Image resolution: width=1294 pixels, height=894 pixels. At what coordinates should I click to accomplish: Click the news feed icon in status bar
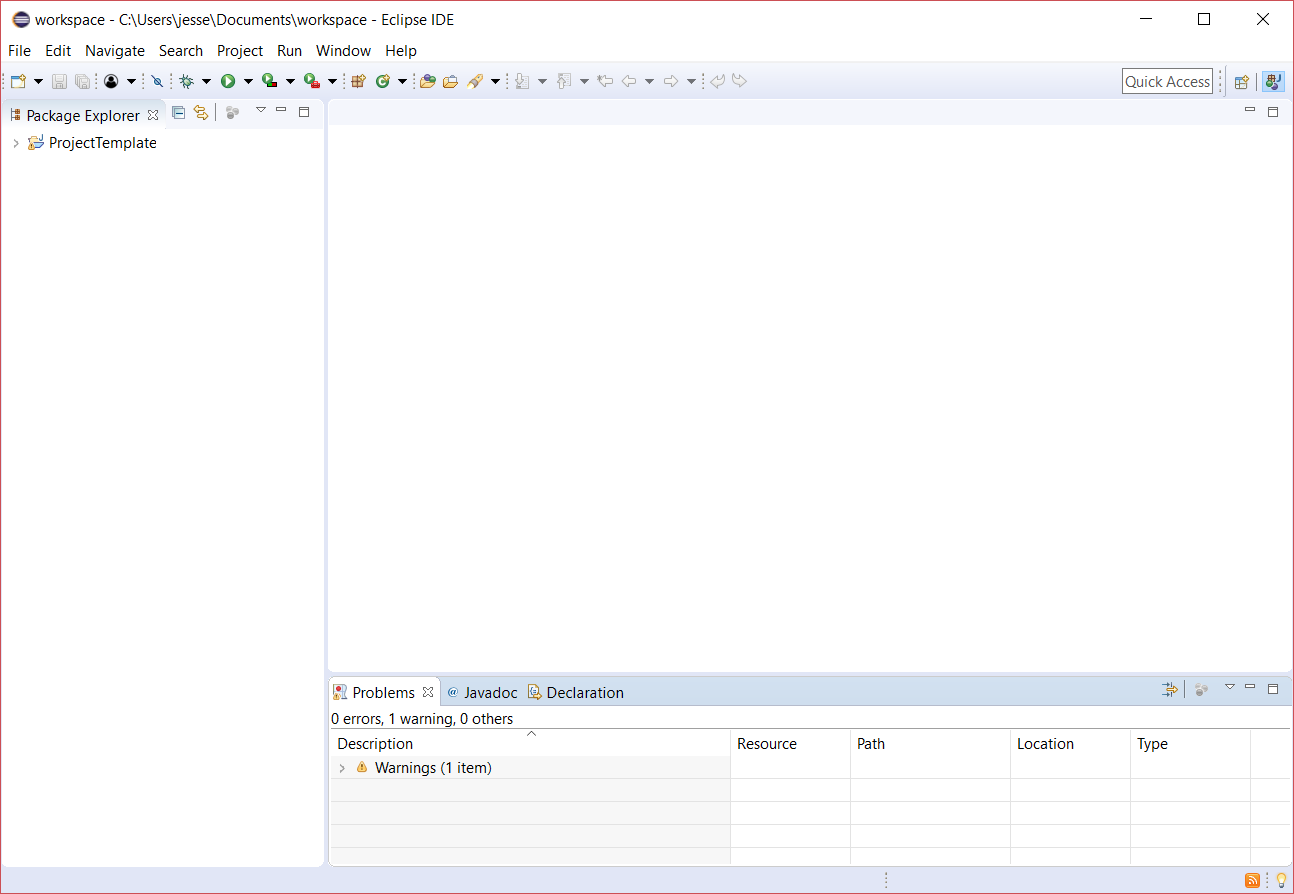[1253, 880]
